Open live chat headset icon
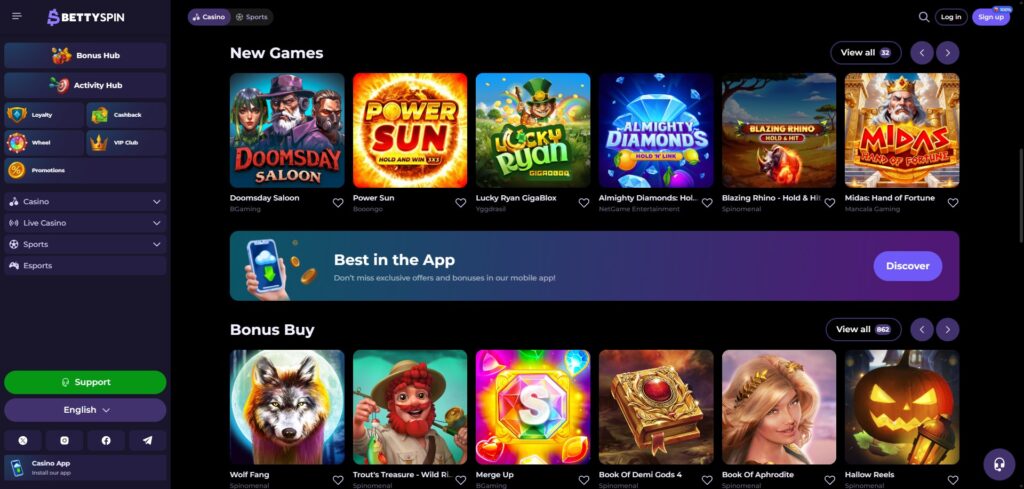This screenshot has width=1024, height=489. click(x=999, y=464)
